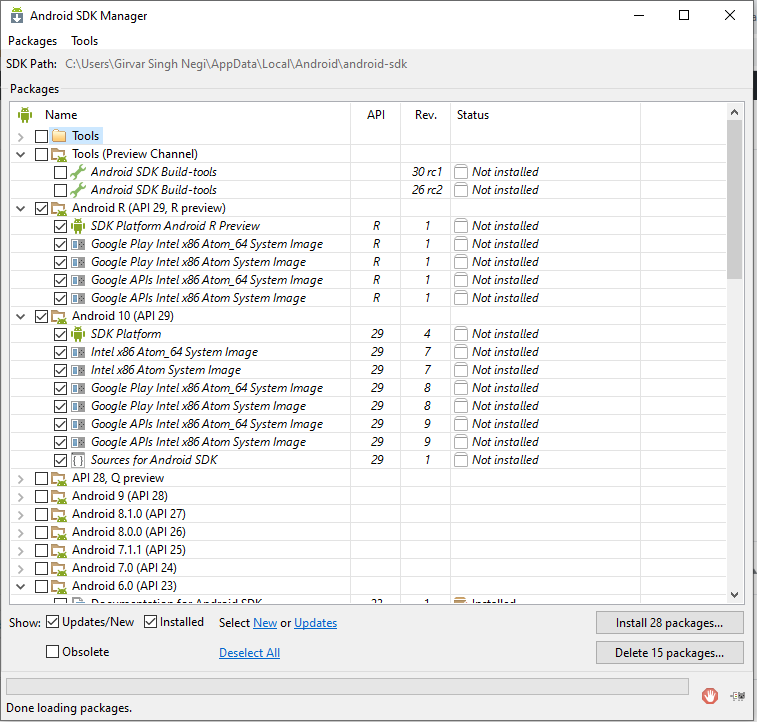Click Install 28 packages button
Viewport: 757px width, 722px height.
coord(669,623)
